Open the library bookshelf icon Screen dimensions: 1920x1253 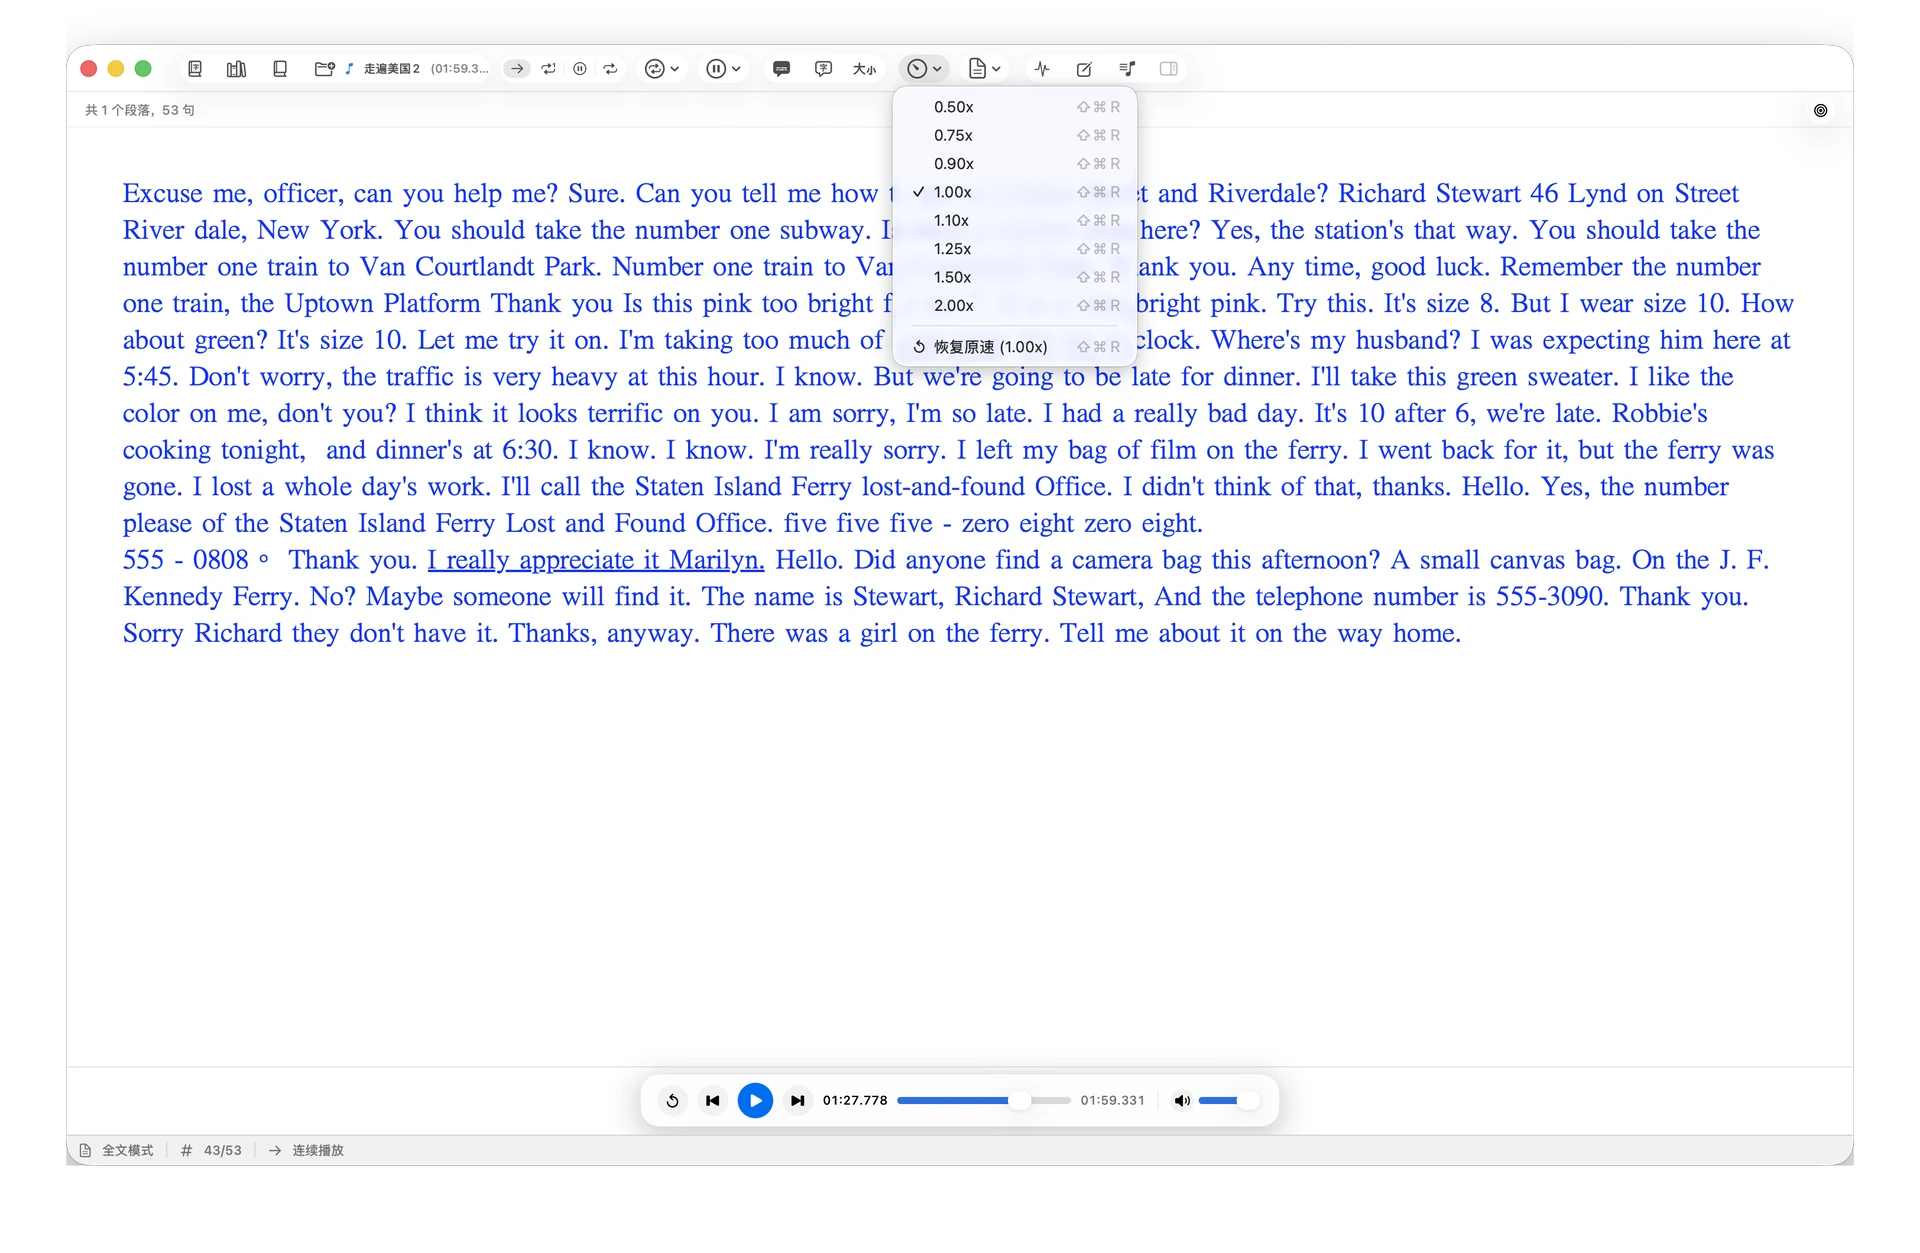click(237, 69)
